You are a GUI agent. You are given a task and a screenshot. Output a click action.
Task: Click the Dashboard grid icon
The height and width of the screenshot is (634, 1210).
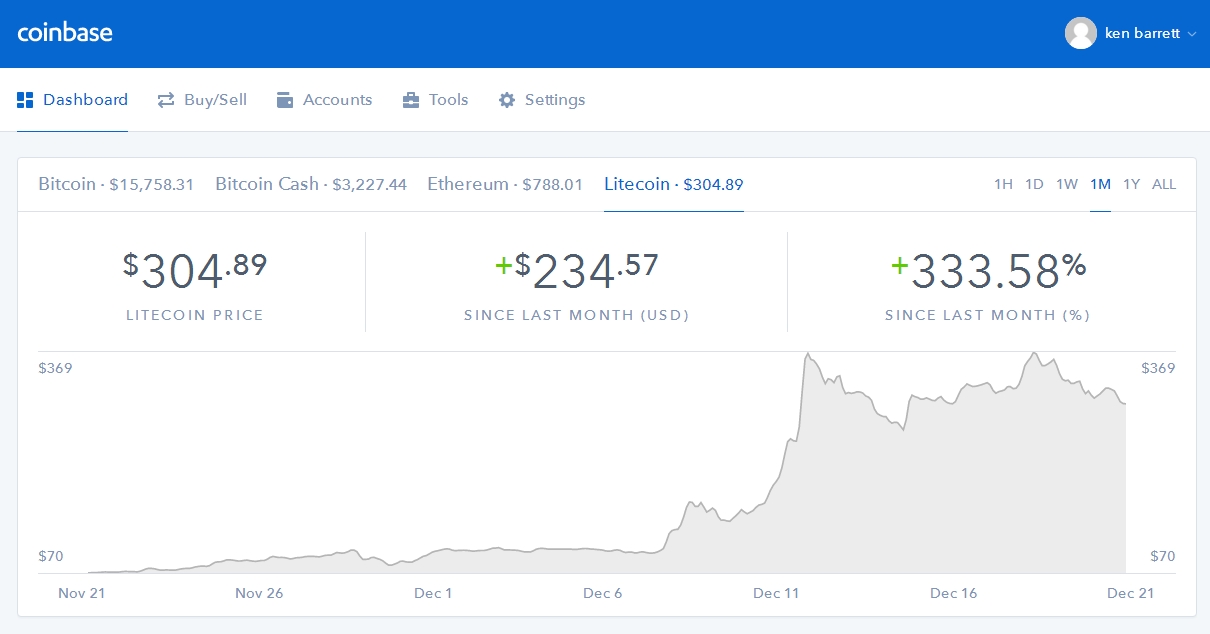[x=25, y=100]
